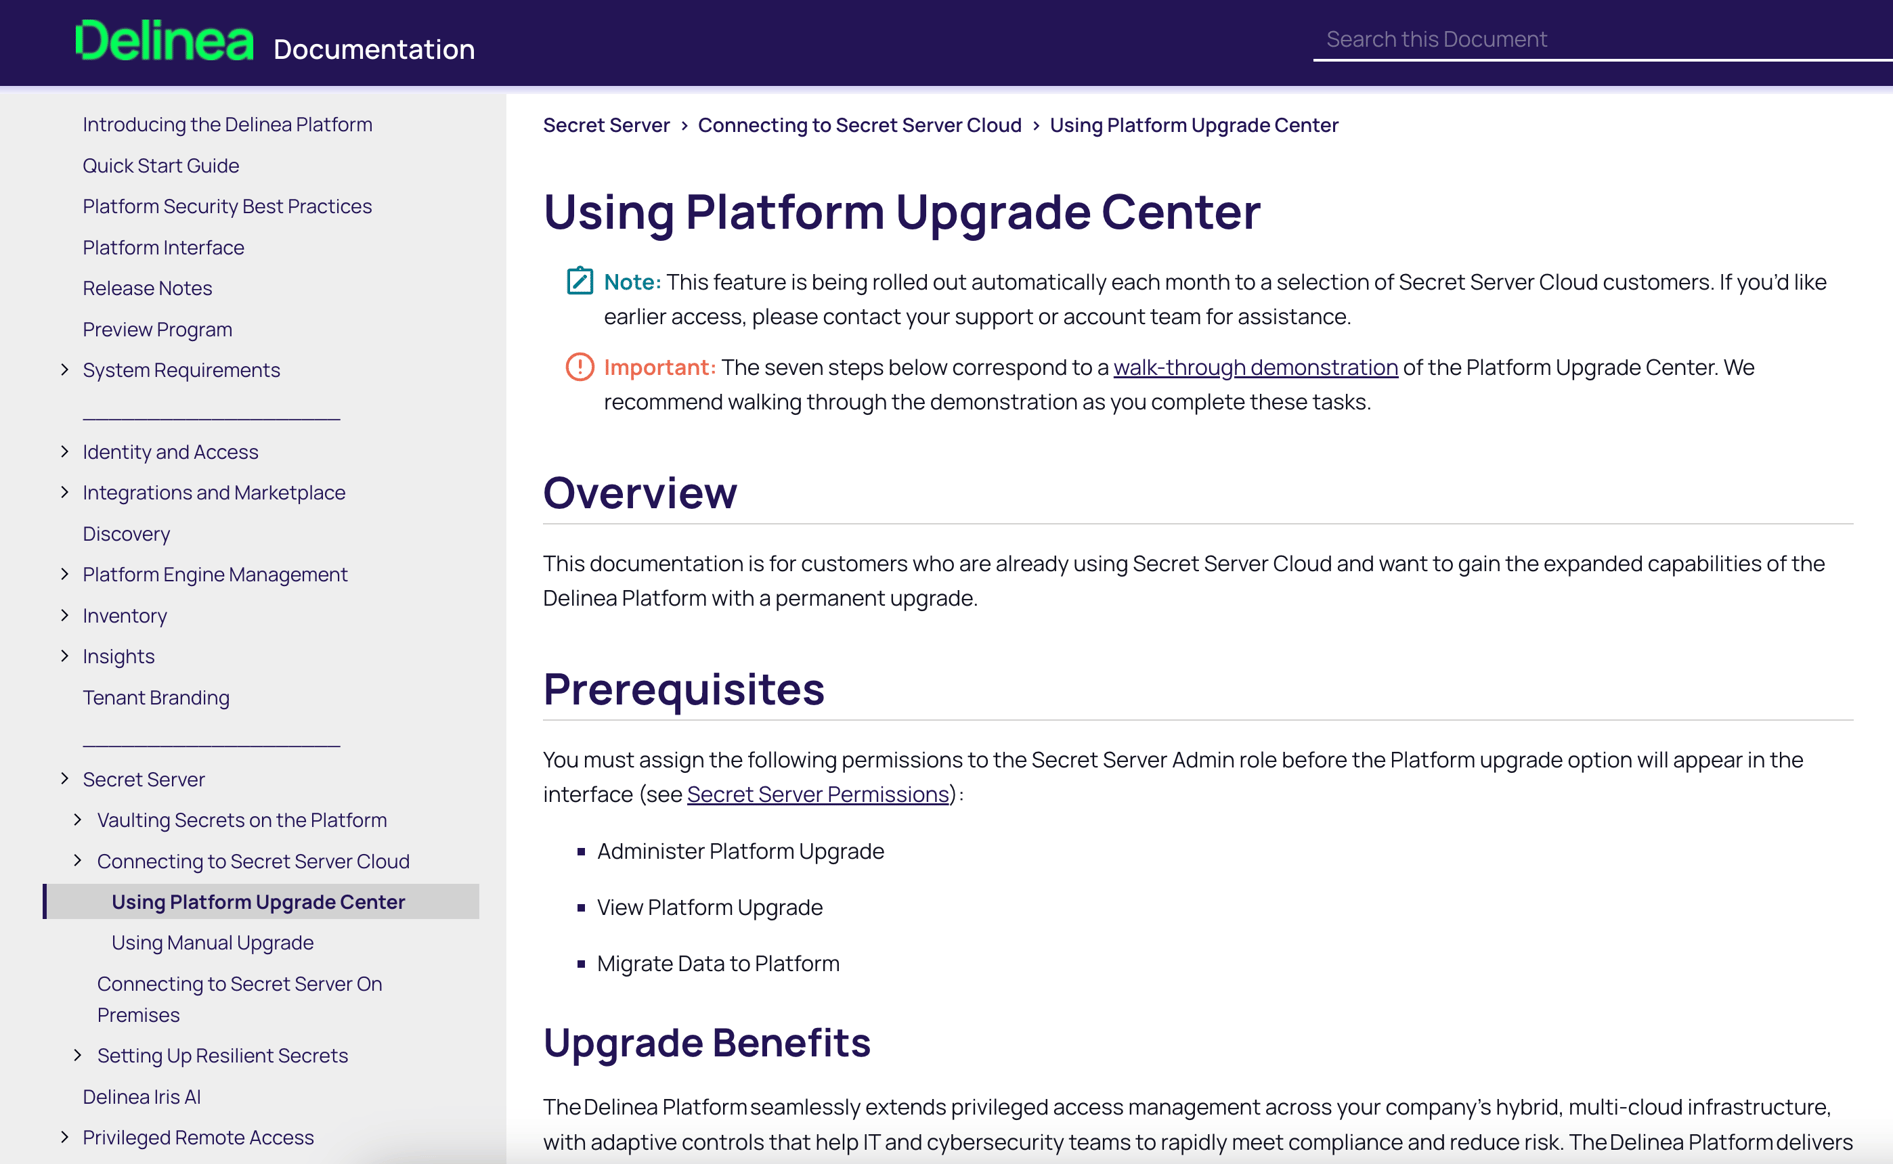The image size is (1893, 1164).
Task: Open the walk-through demonstration link
Action: click(1255, 367)
